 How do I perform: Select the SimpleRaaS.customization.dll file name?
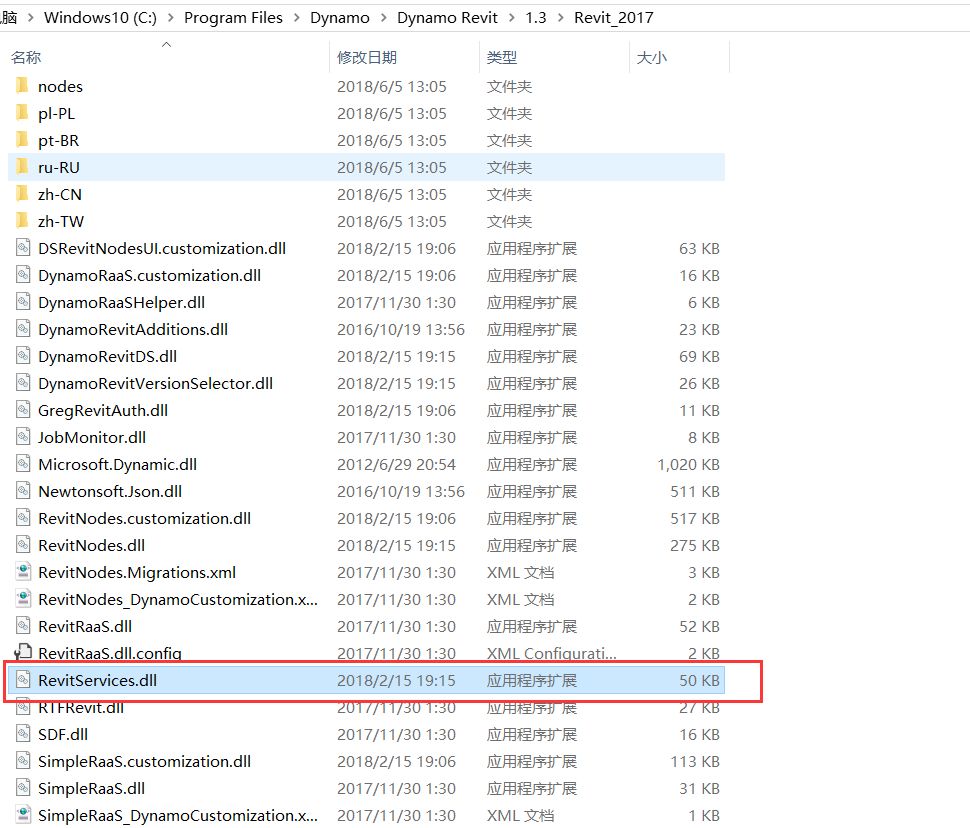coord(145,761)
